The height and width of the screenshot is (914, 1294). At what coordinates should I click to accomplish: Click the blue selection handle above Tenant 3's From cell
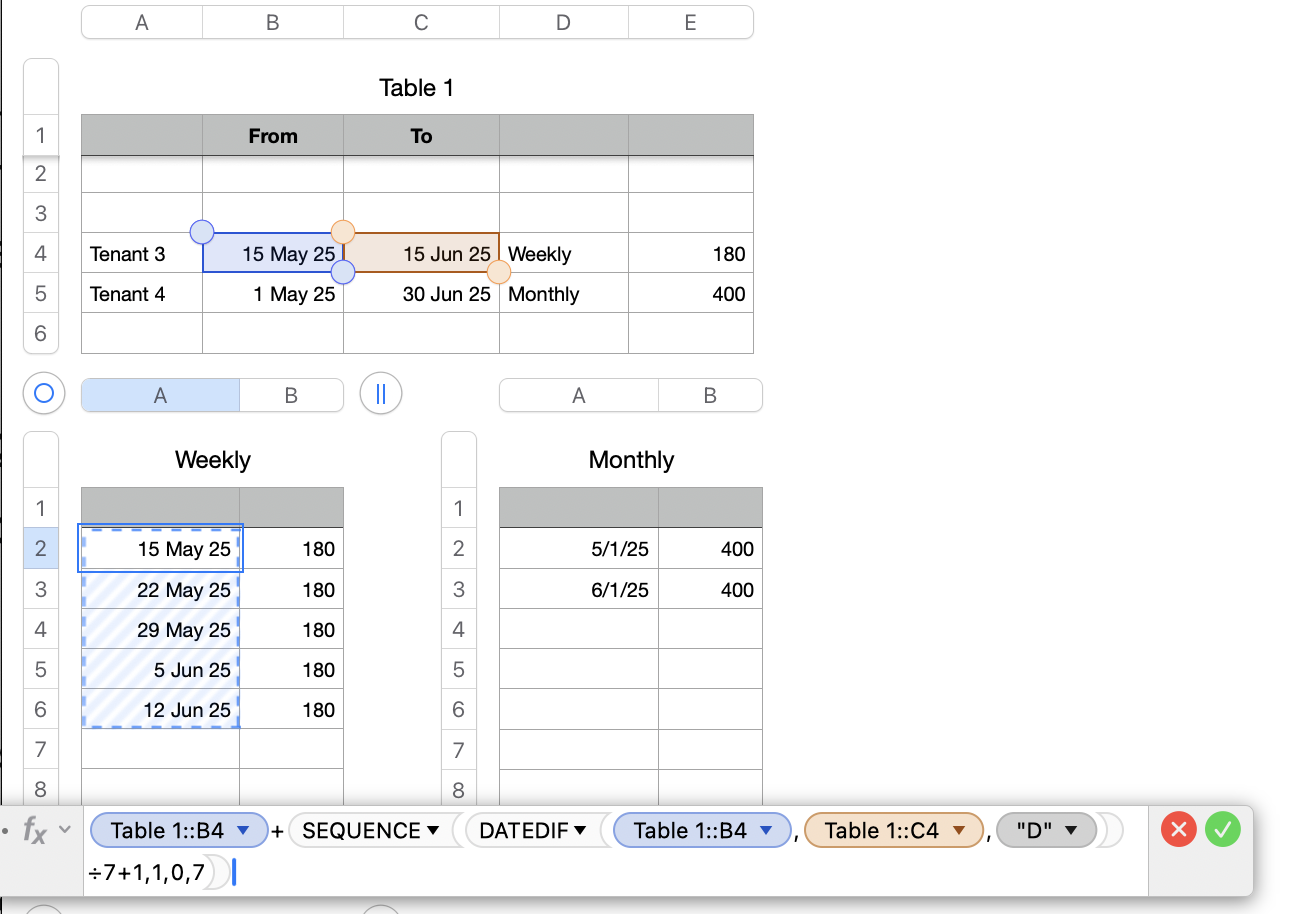(x=202, y=232)
